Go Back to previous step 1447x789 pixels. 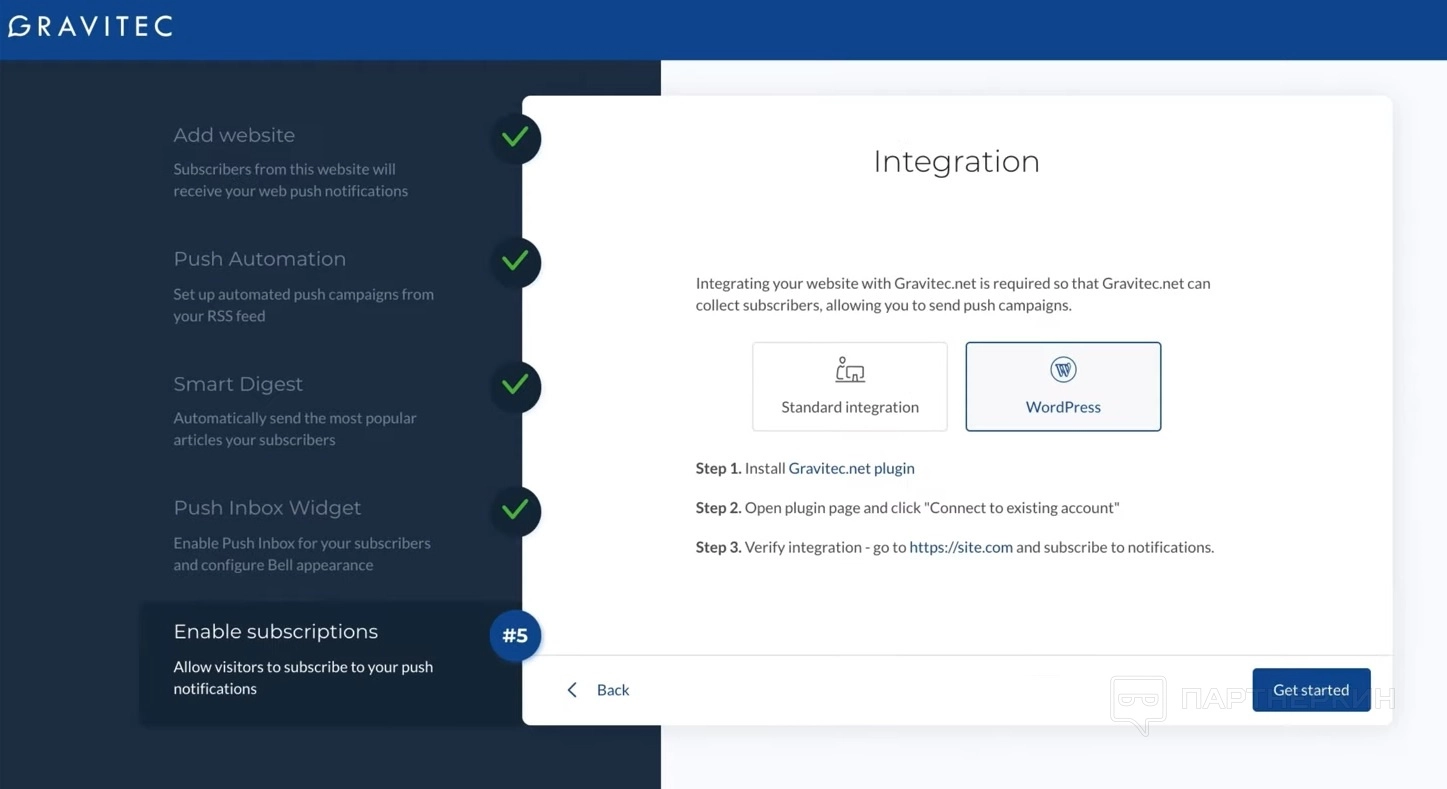coord(598,690)
